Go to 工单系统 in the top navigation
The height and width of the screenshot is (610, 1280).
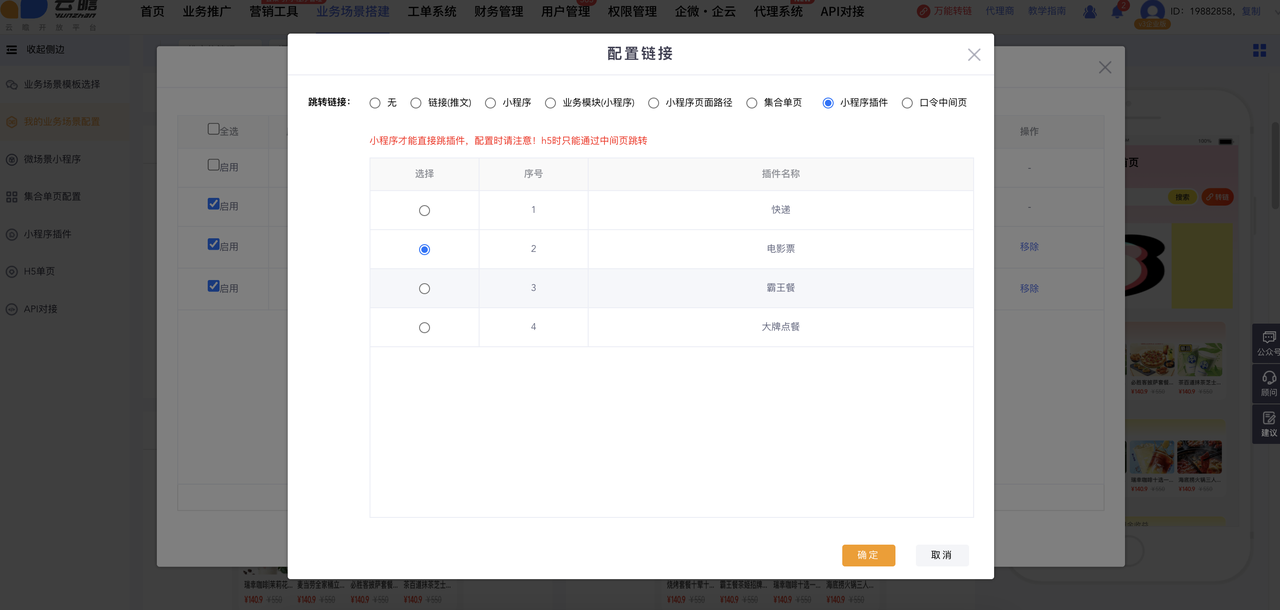point(432,12)
